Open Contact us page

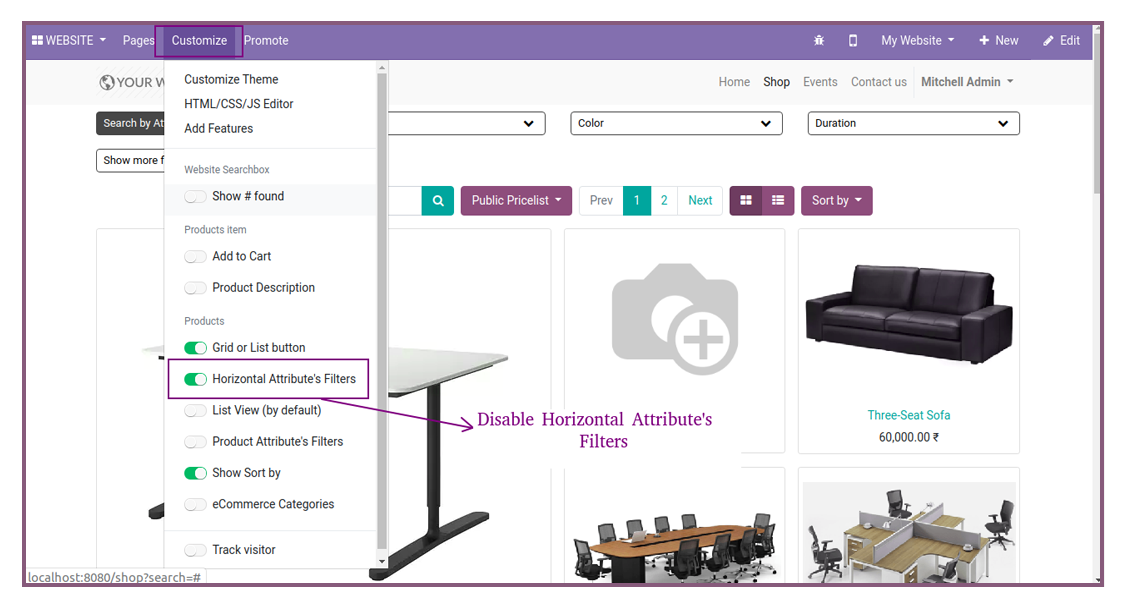[879, 82]
